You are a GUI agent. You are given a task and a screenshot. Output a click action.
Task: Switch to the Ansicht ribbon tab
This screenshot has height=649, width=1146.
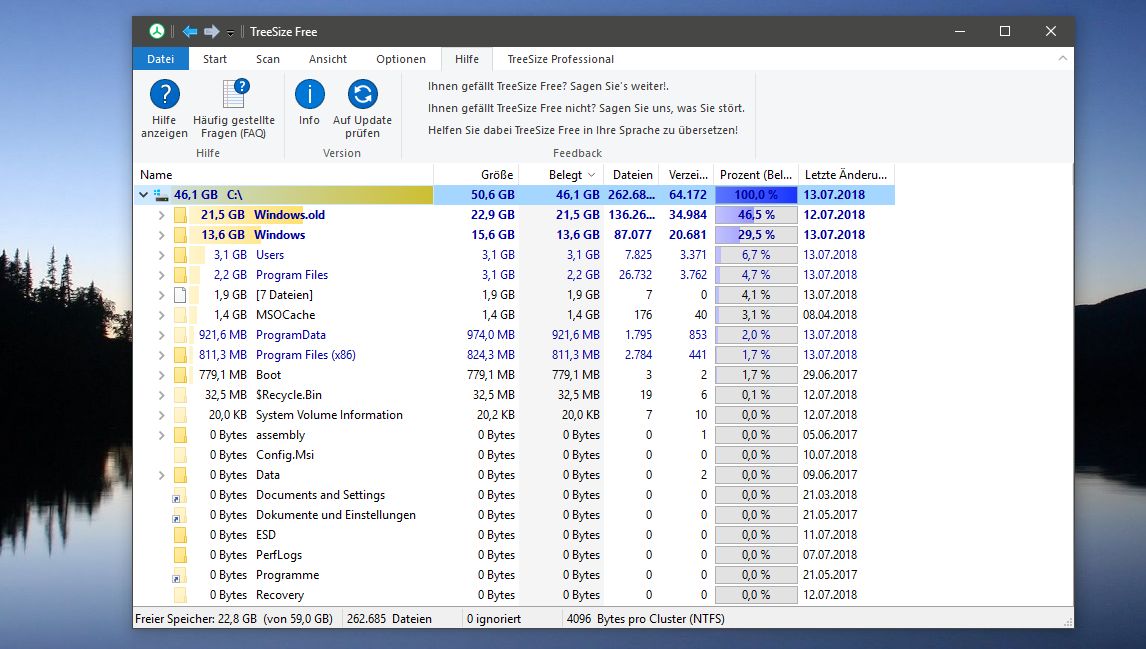point(327,59)
